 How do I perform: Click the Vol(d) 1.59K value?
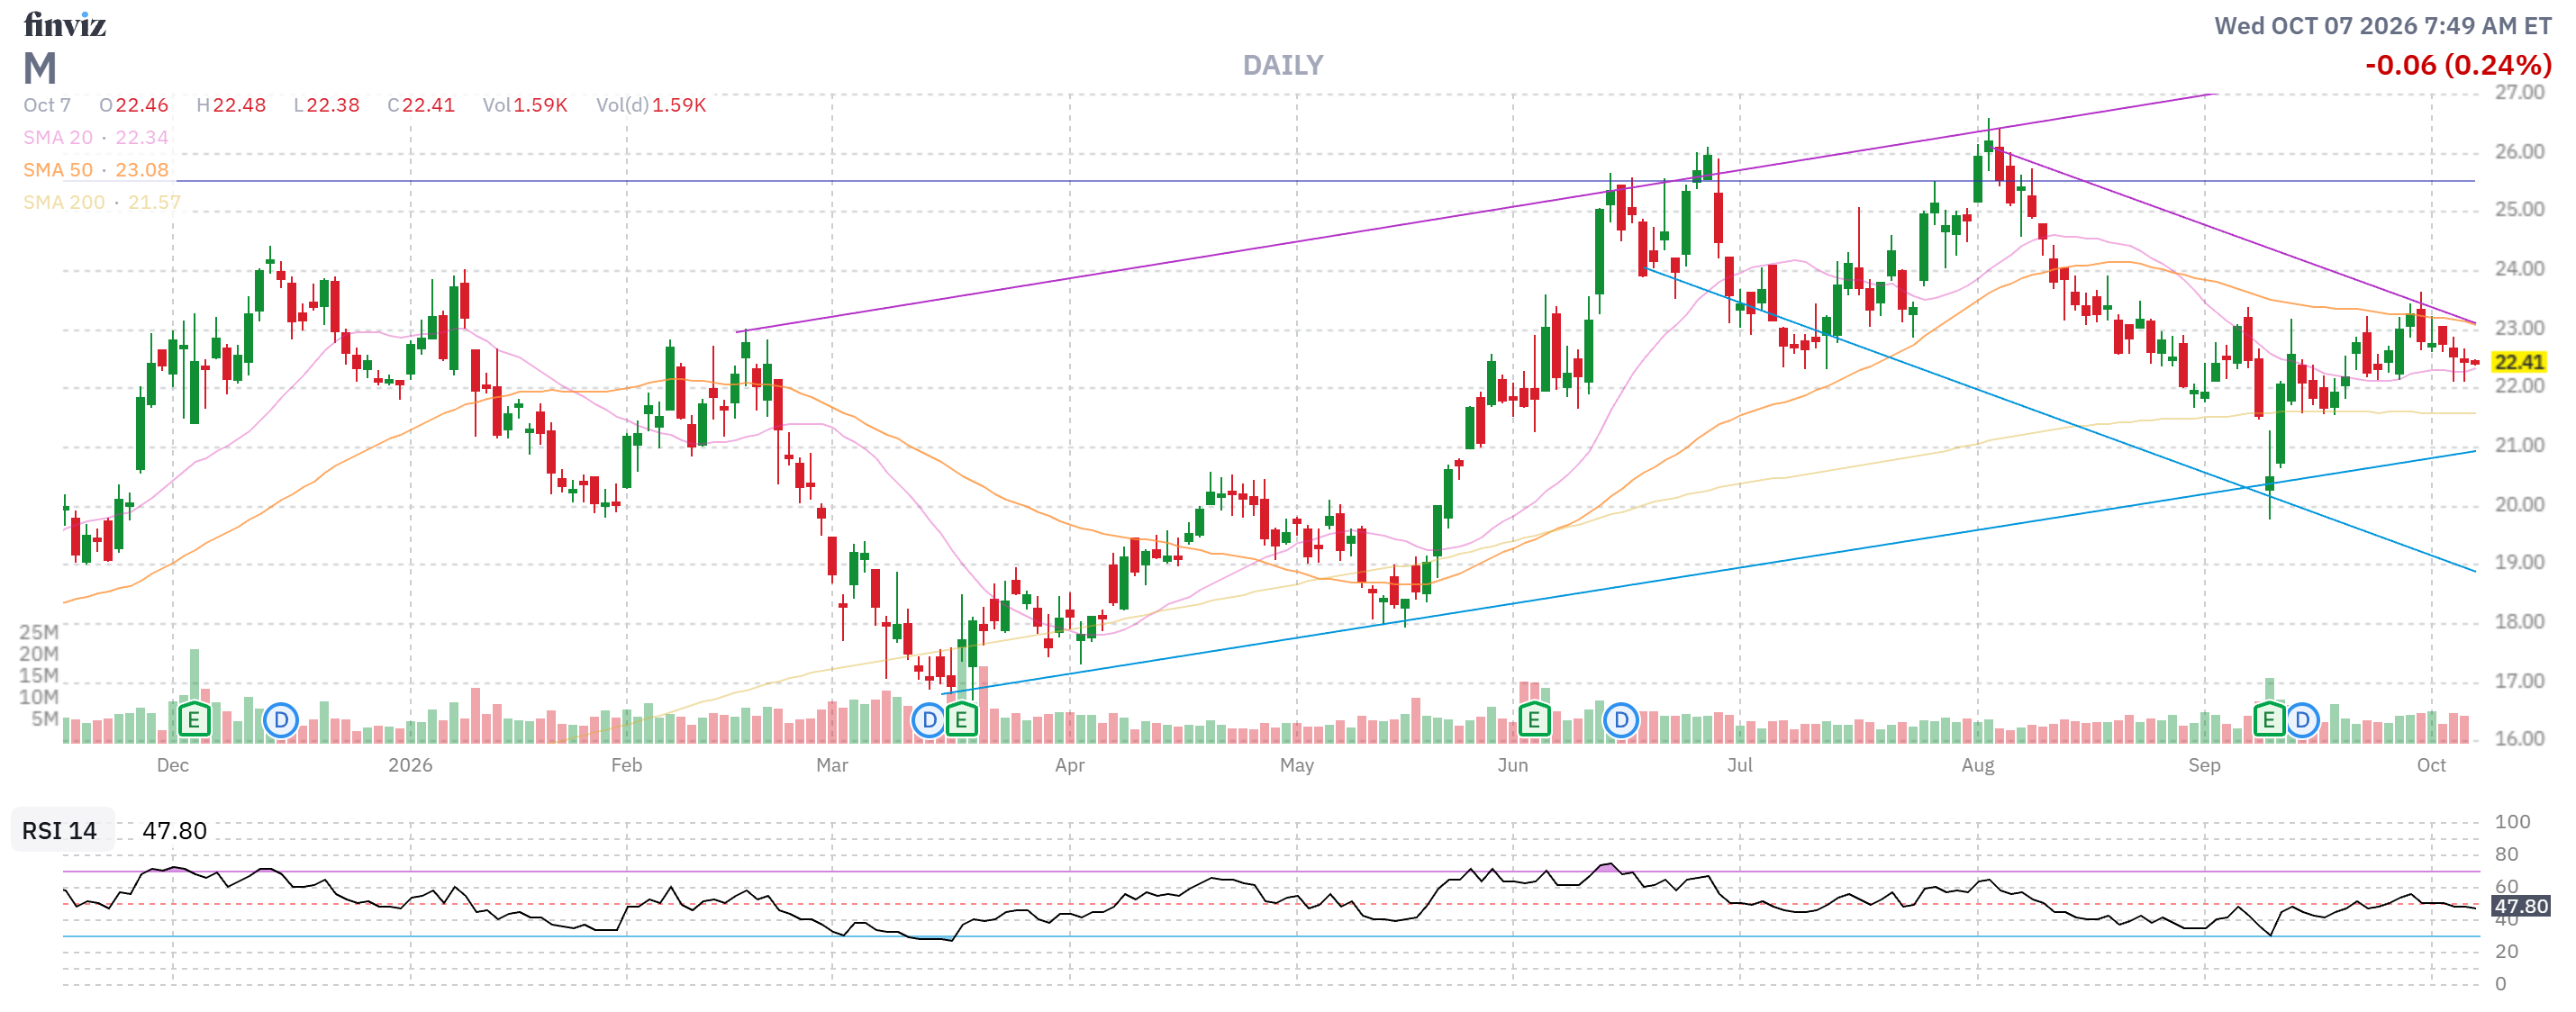[679, 105]
